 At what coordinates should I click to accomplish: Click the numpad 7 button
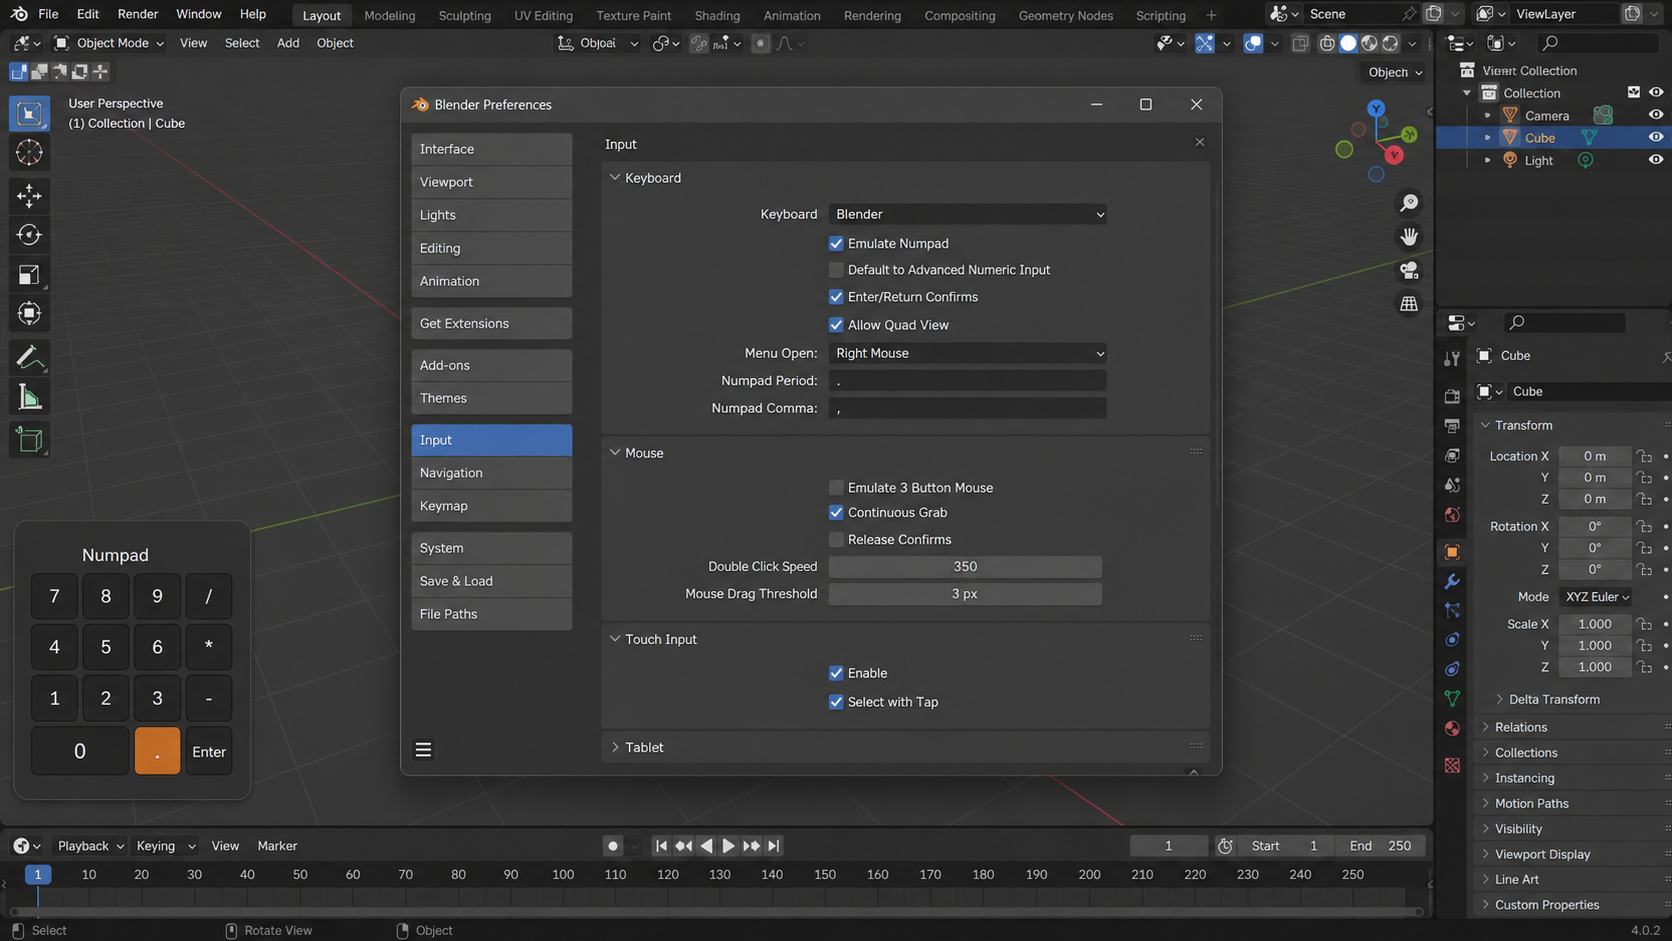pyautogui.click(x=55, y=596)
